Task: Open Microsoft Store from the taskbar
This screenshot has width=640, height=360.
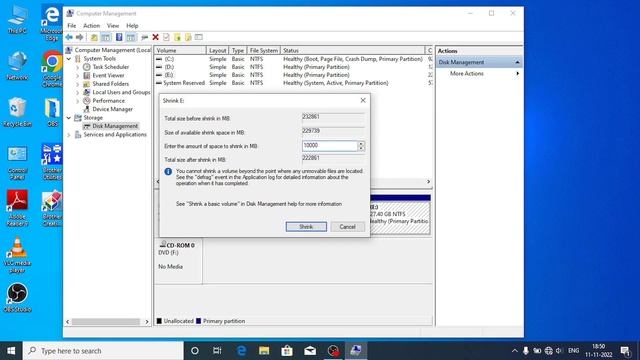Action: click(287, 351)
